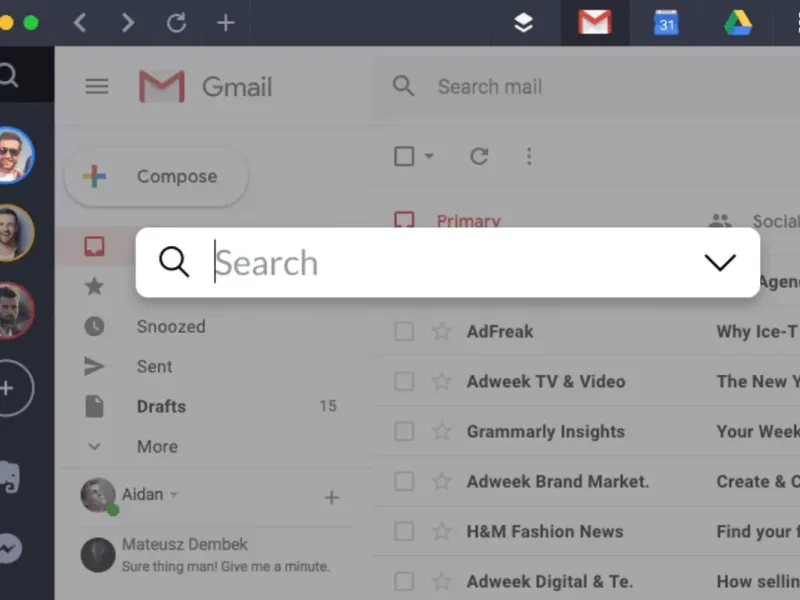Switch to the Google Calendar app tab
The height and width of the screenshot is (600, 800).
(x=666, y=23)
